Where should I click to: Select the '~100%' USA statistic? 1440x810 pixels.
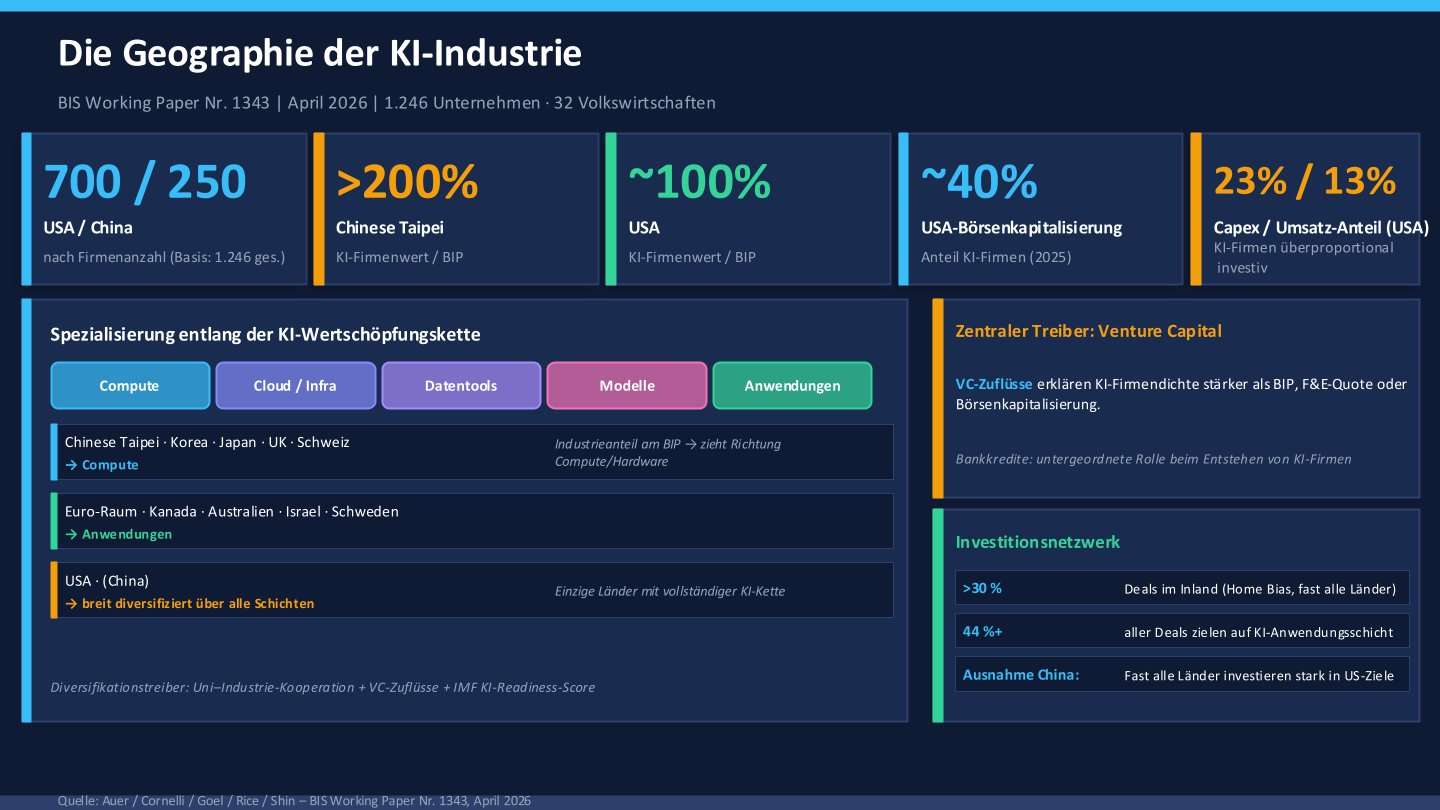tap(700, 182)
